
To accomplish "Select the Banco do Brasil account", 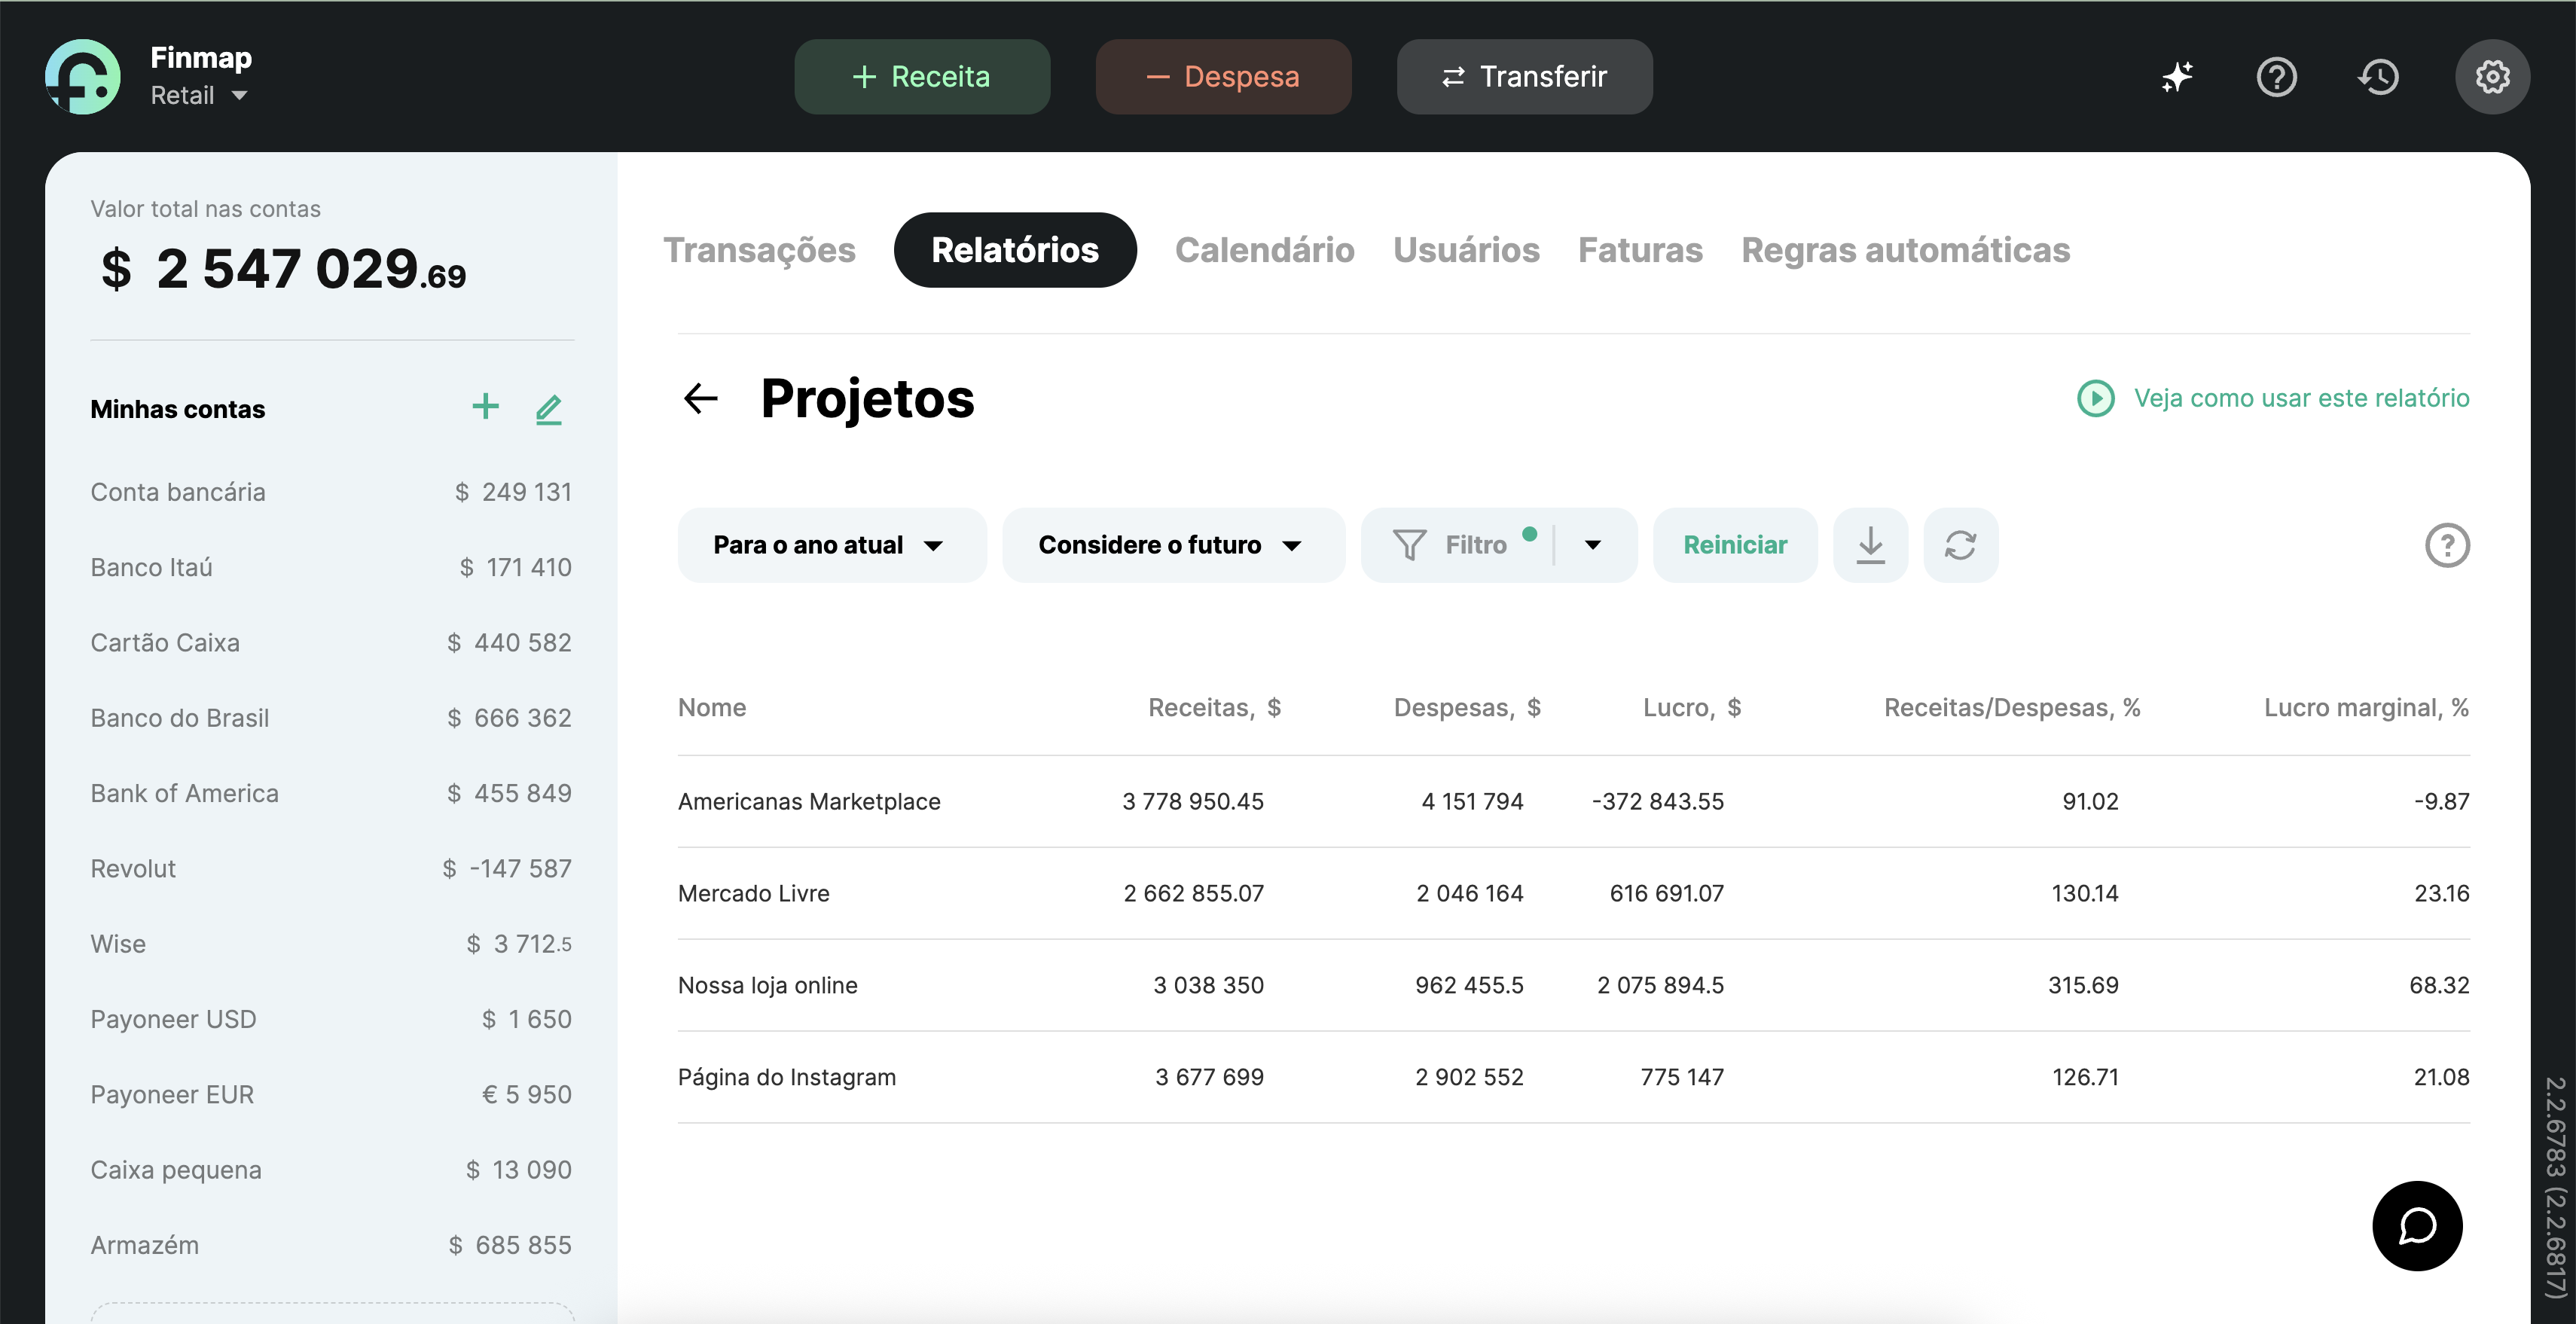I will (x=331, y=718).
